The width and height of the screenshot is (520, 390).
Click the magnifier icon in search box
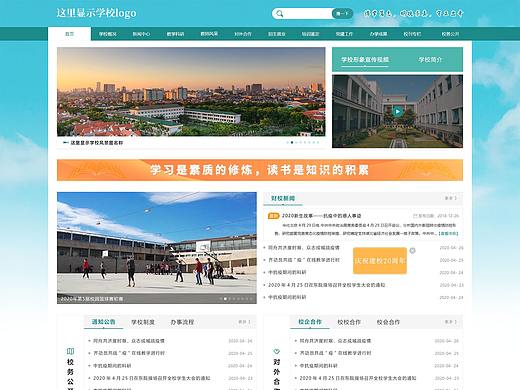[x=280, y=14]
